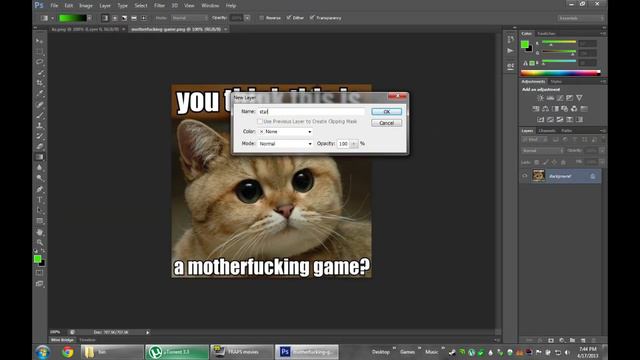This screenshot has width=640, height=360.
Task: Add a Curves adjustment
Action: coord(560,98)
